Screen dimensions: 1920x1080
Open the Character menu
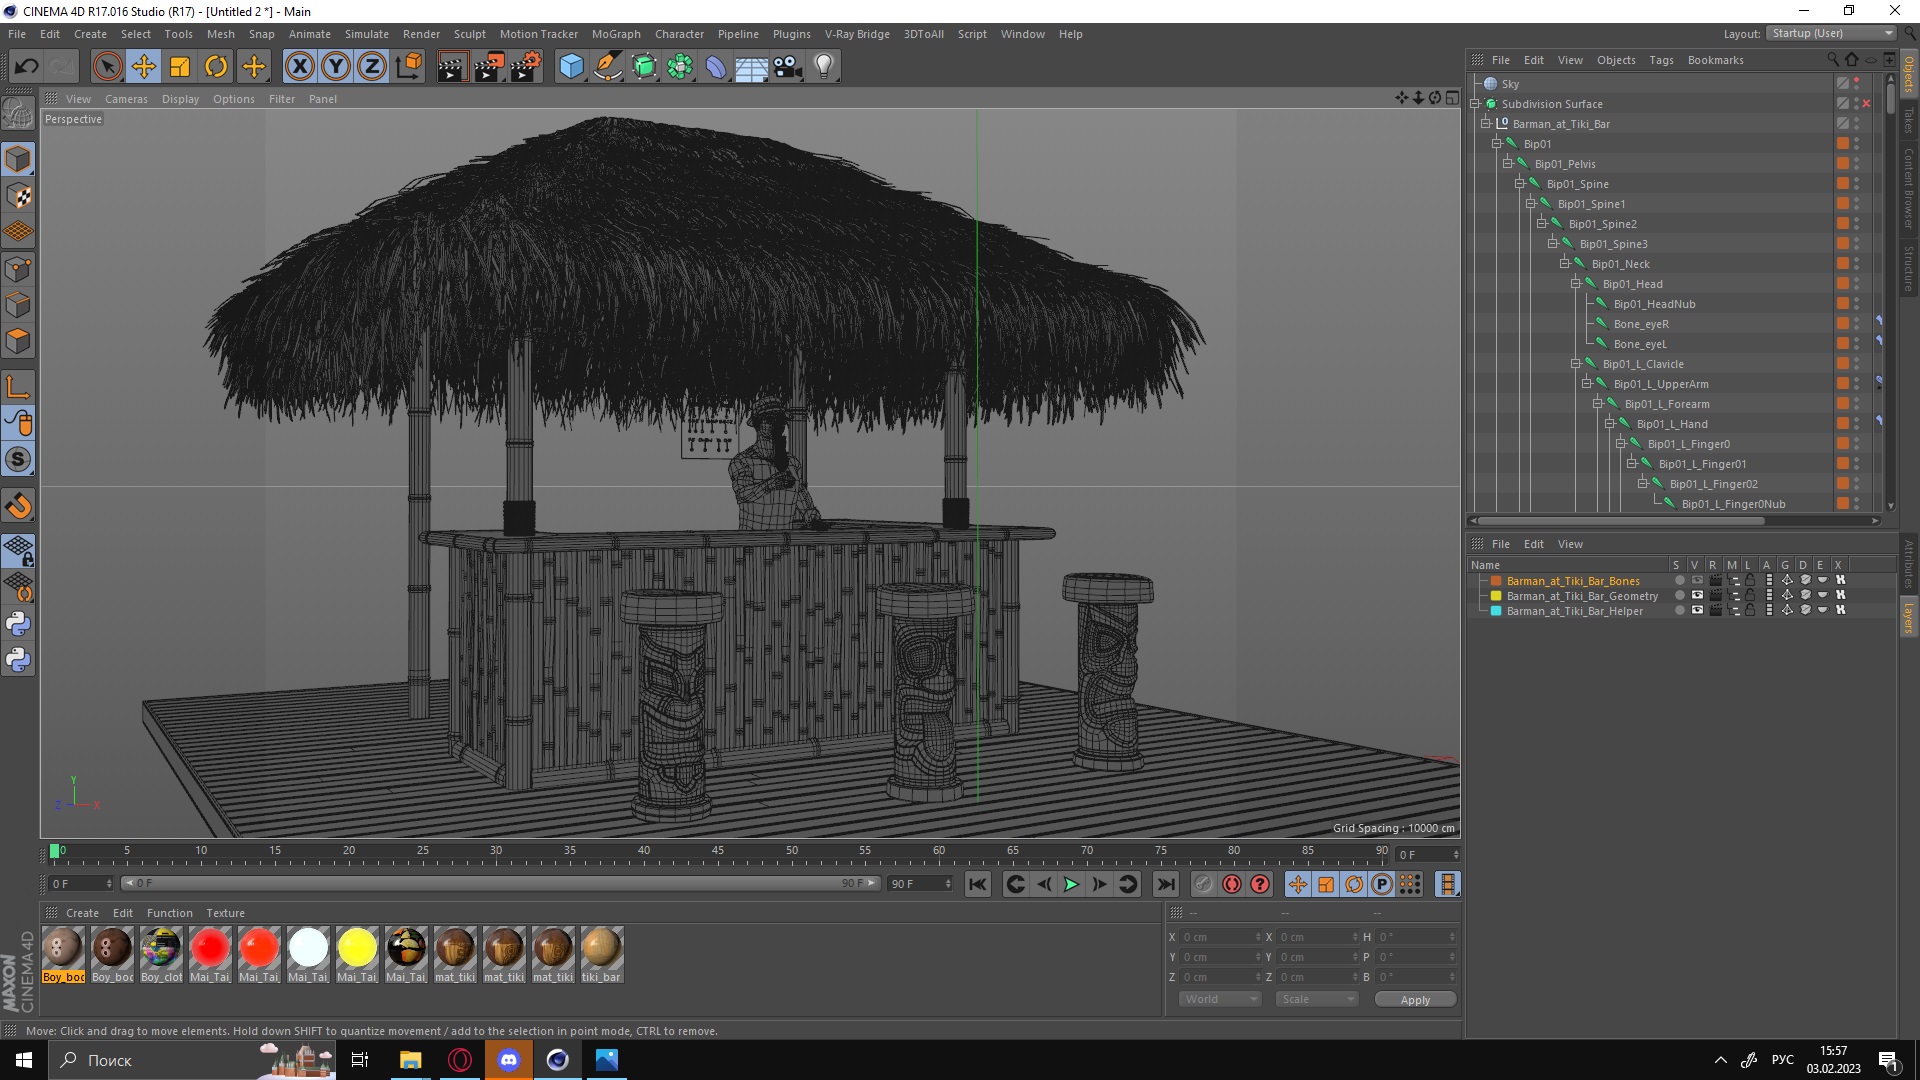click(680, 34)
